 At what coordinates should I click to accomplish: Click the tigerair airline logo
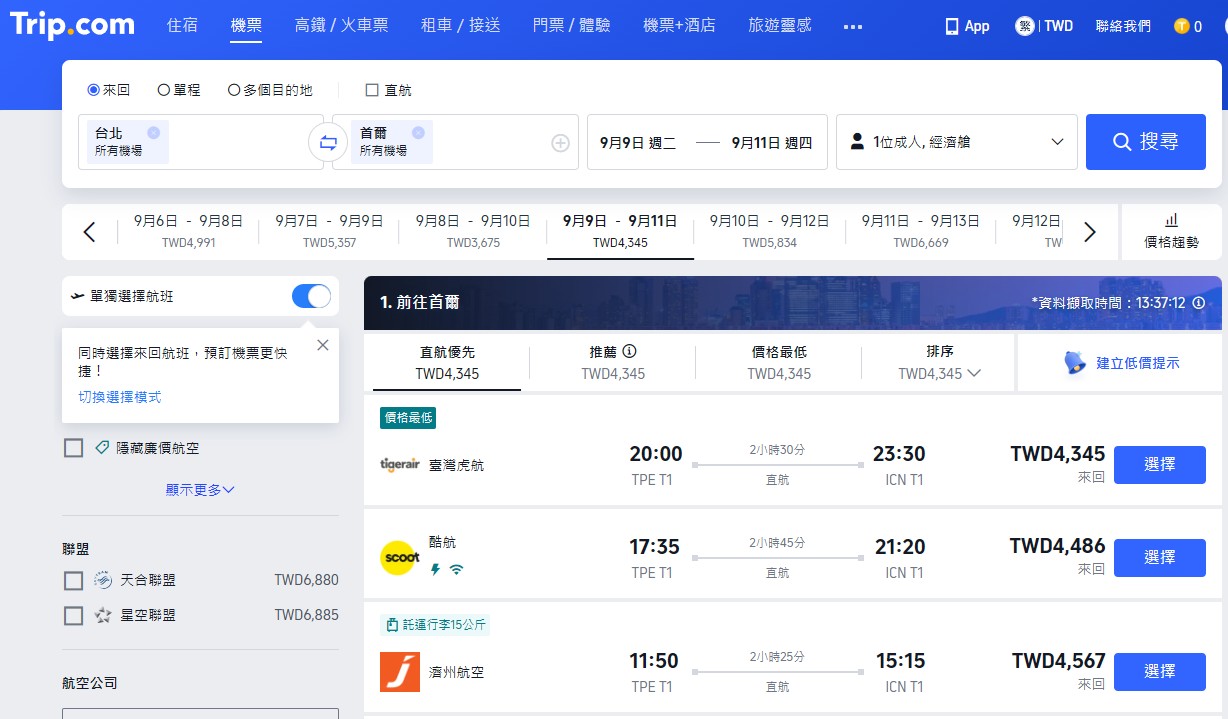pyautogui.click(x=399, y=464)
